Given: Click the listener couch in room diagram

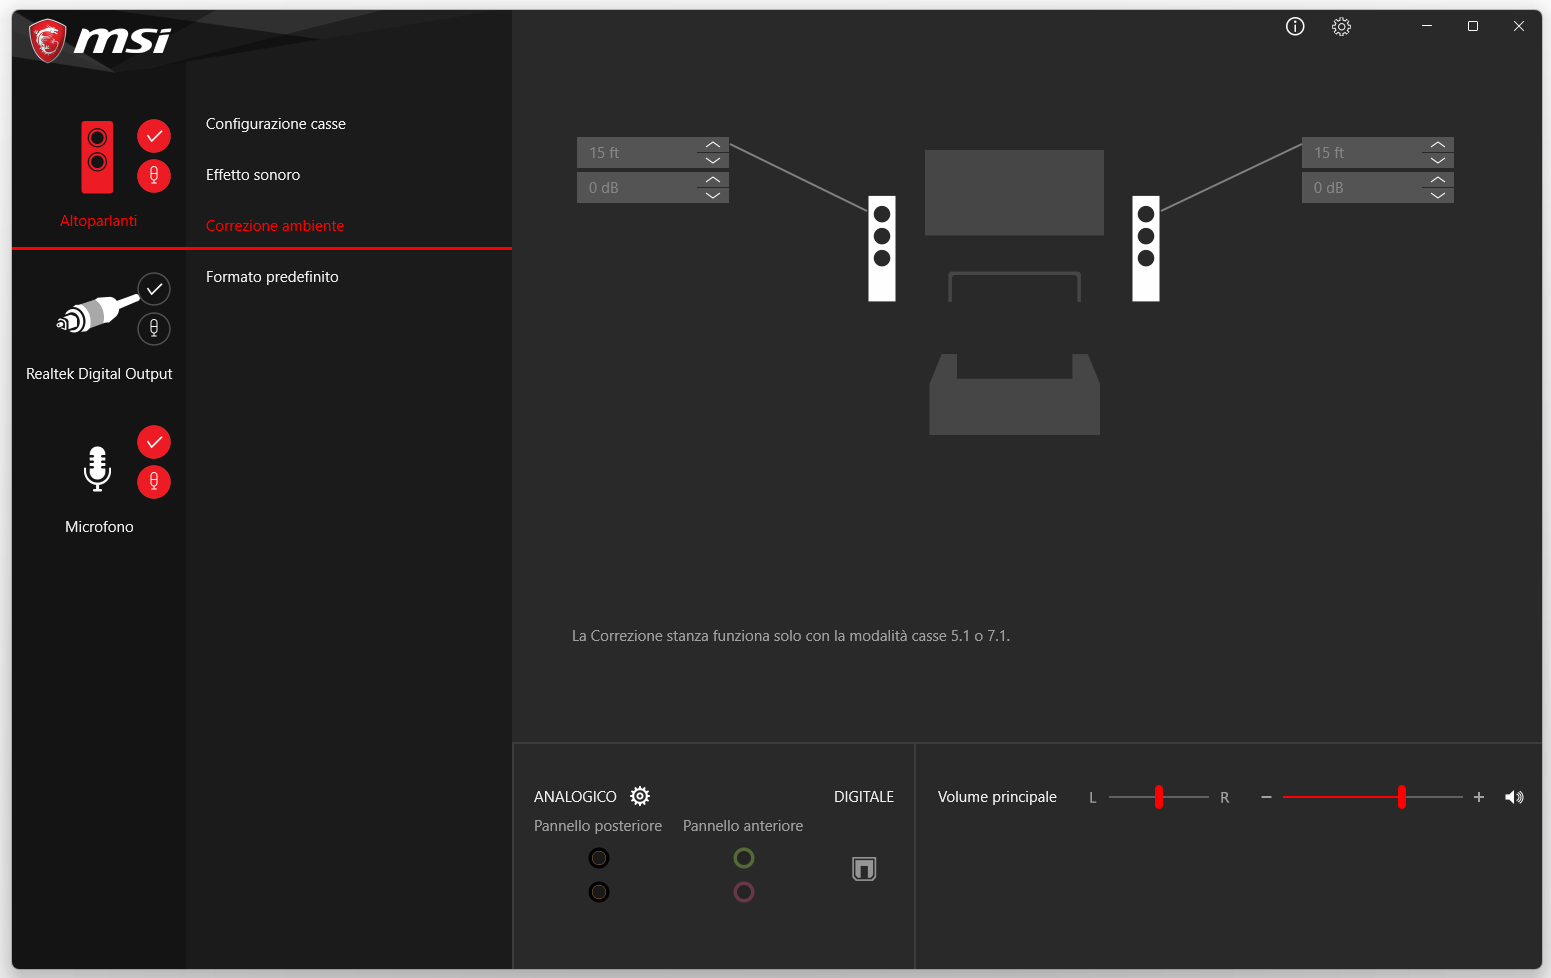Looking at the screenshot, I should coord(1015,394).
